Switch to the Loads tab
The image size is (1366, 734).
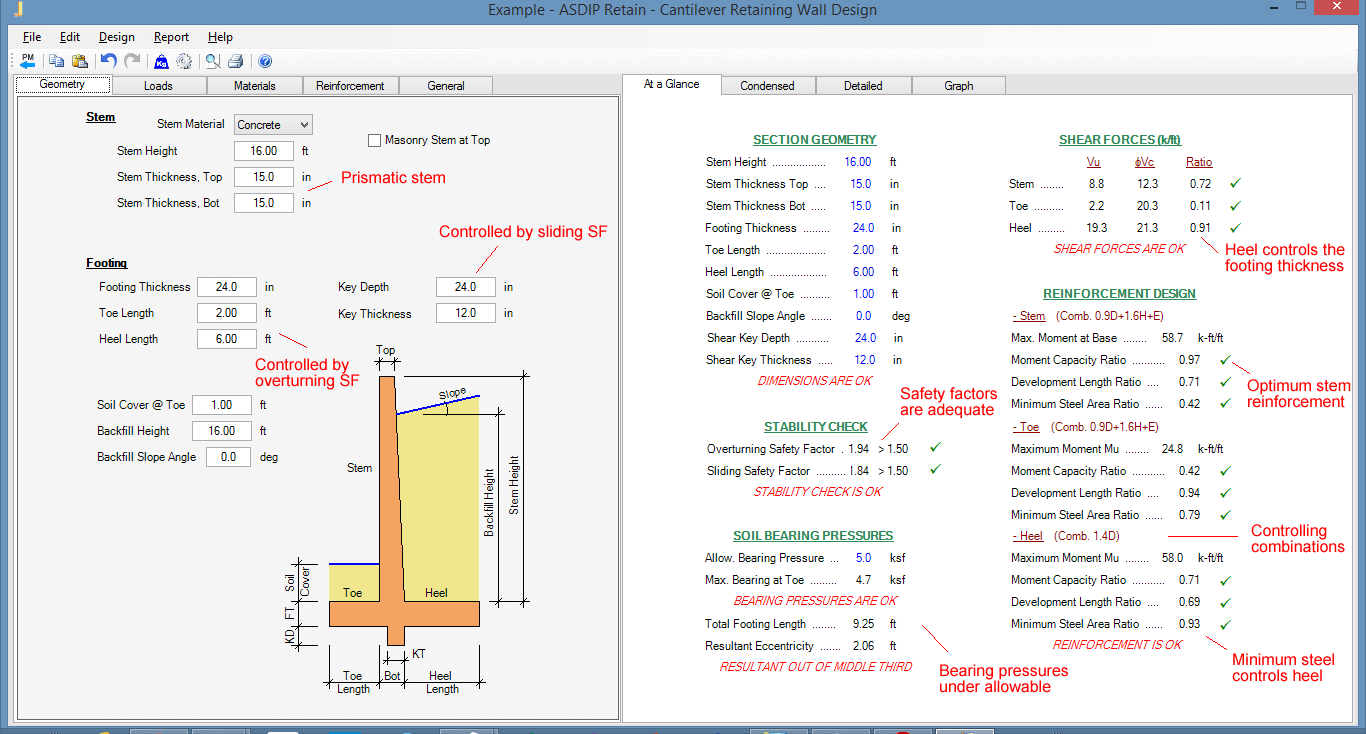click(x=158, y=86)
